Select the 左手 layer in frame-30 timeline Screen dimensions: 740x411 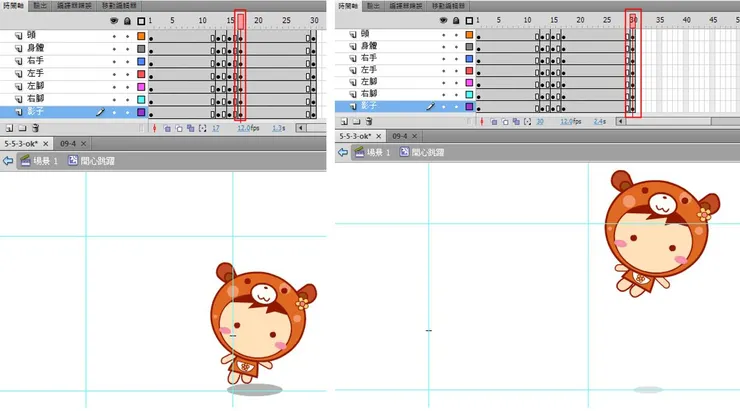[x=405, y=70]
